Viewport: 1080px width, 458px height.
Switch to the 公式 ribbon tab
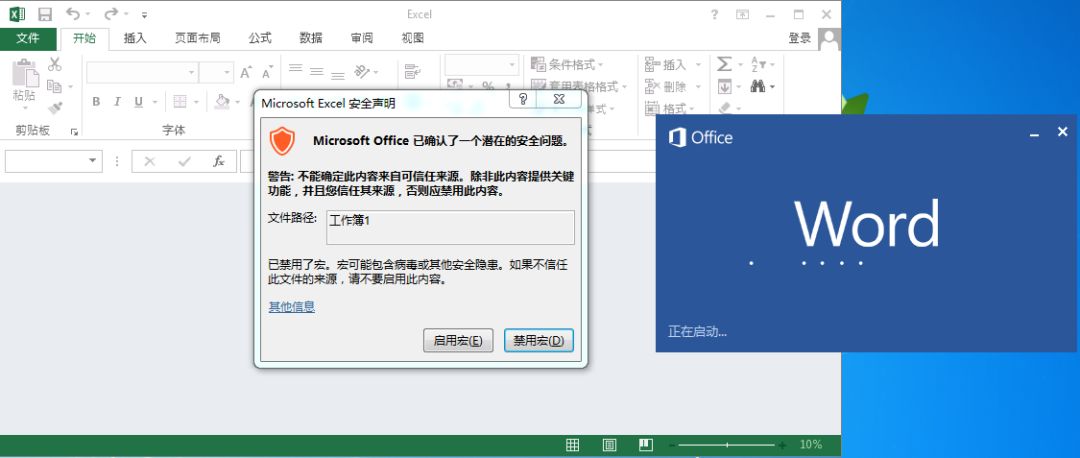click(x=260, y=39)
